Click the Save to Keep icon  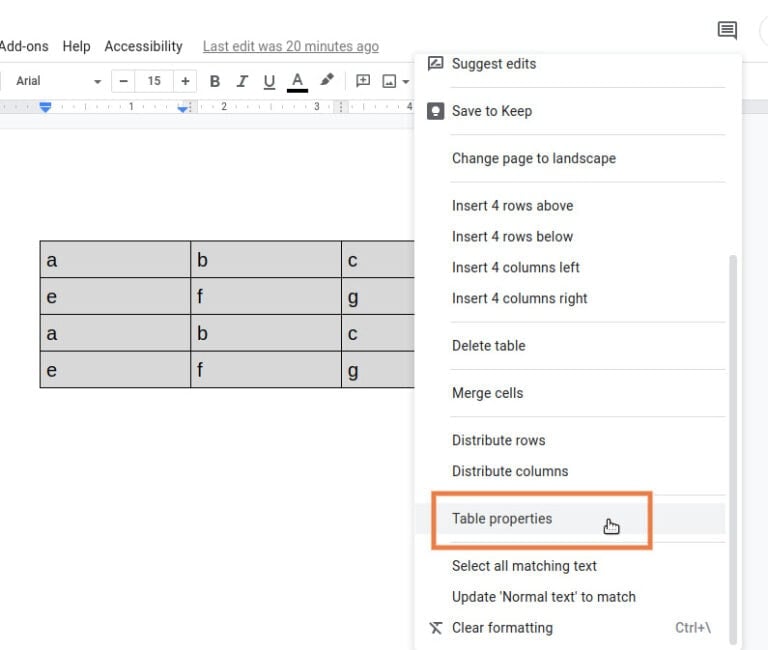(435, 111)
